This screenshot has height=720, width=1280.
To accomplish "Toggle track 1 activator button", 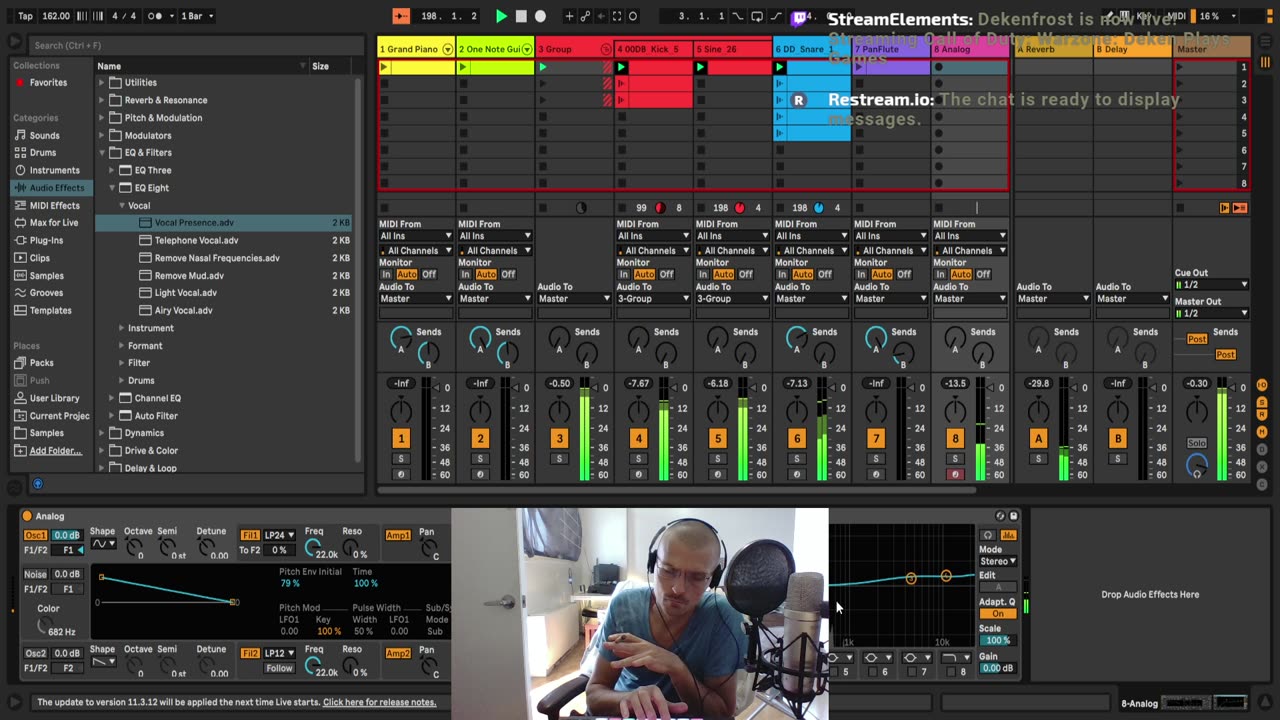I will (401, 438).
